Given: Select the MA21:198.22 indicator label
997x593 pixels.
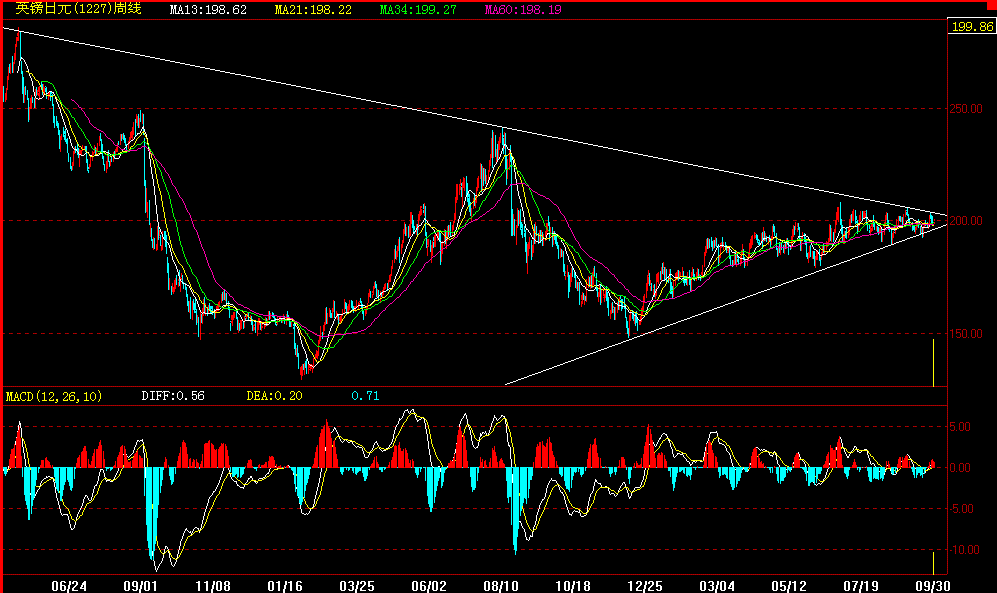Looking at the screenshot, I should coord(313,10).
